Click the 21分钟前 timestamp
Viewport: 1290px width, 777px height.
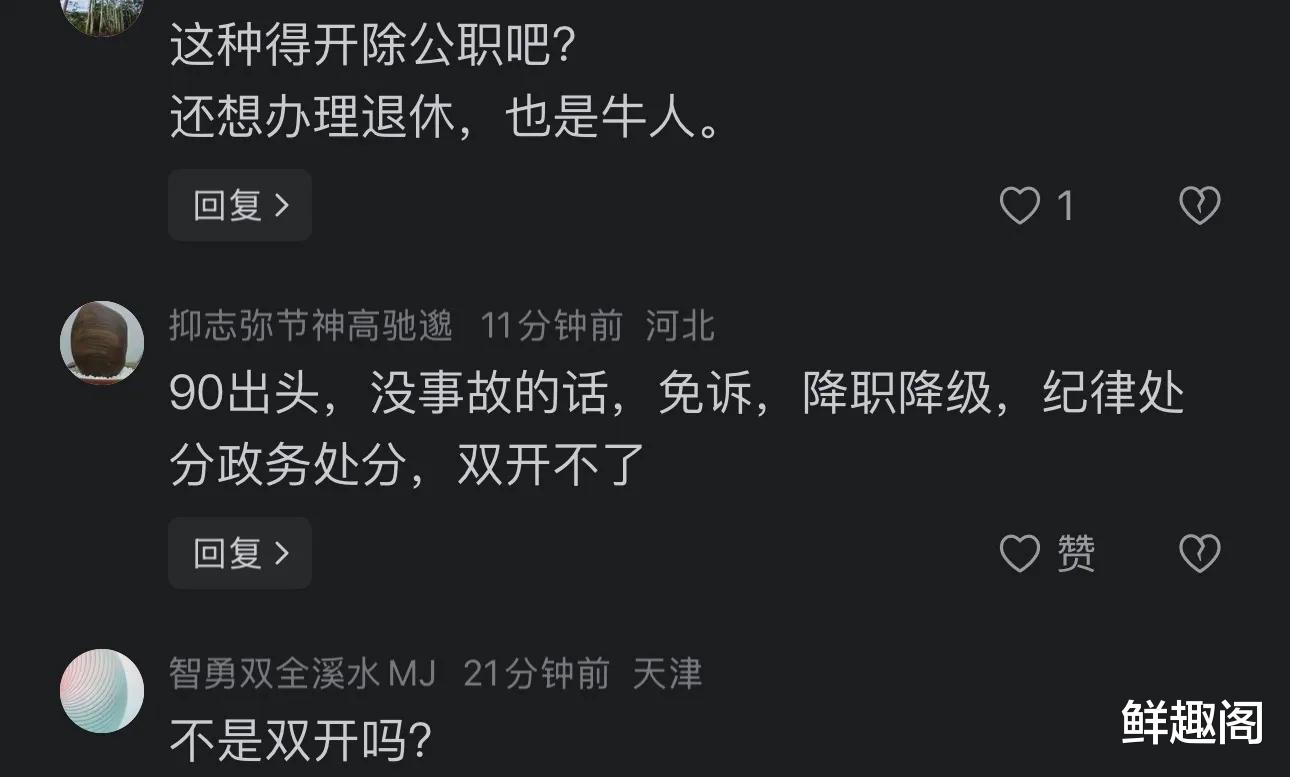tap(536, 674)
